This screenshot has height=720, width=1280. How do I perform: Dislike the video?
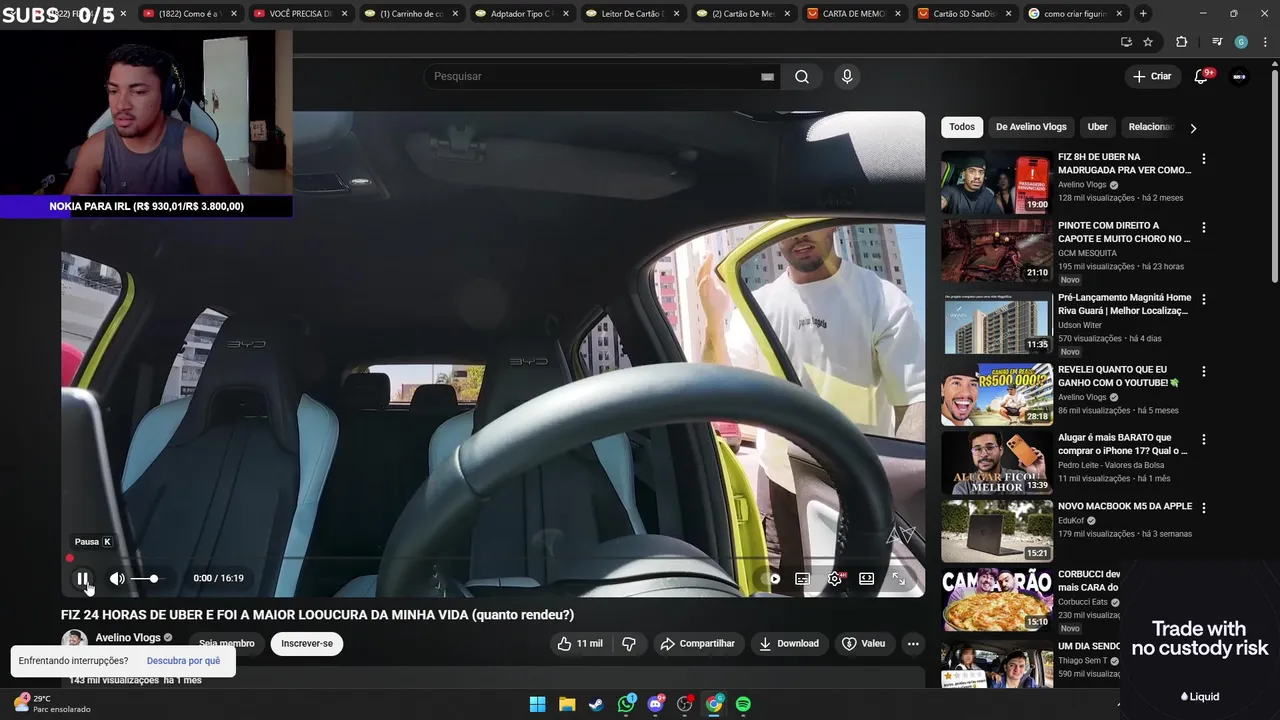629,644
